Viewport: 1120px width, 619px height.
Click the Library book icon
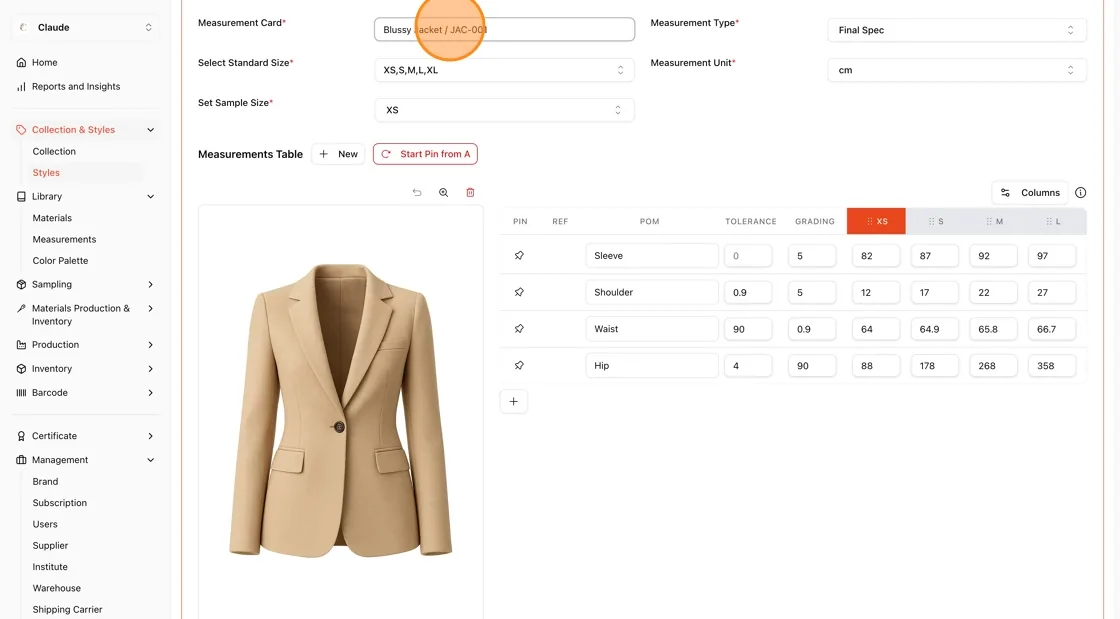click(21, 196)
